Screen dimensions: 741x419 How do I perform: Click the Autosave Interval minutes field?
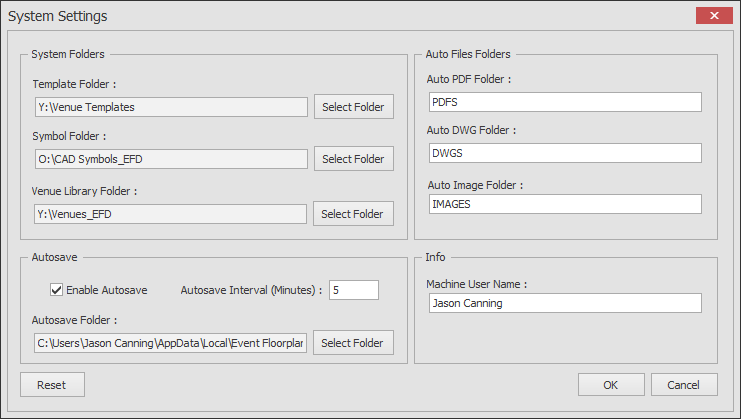(x=354, y=290)
